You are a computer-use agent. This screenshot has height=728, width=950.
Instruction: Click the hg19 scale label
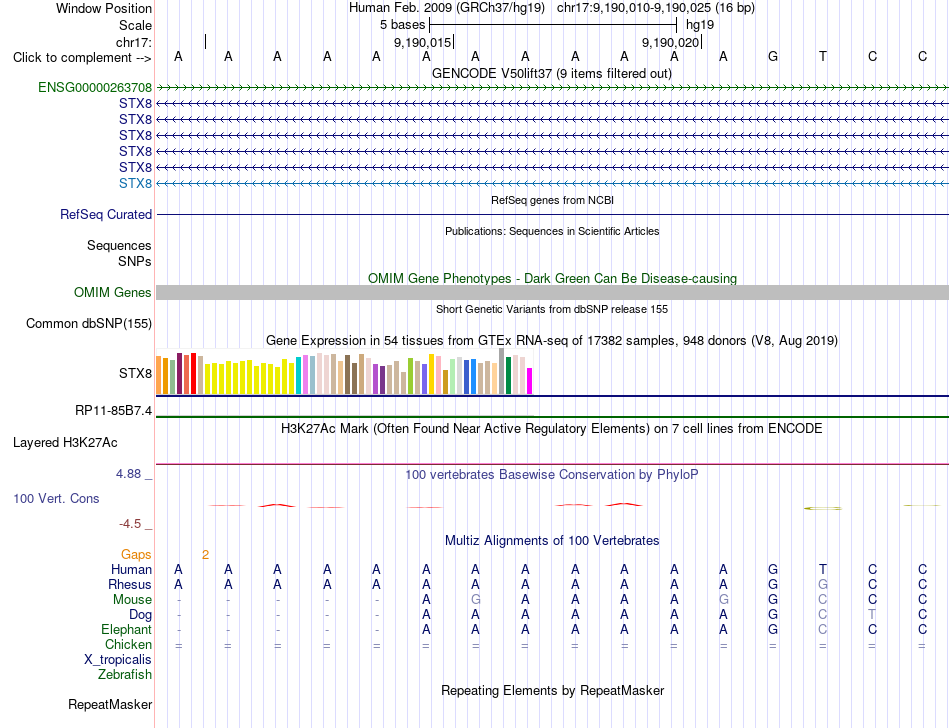[700, 25]
